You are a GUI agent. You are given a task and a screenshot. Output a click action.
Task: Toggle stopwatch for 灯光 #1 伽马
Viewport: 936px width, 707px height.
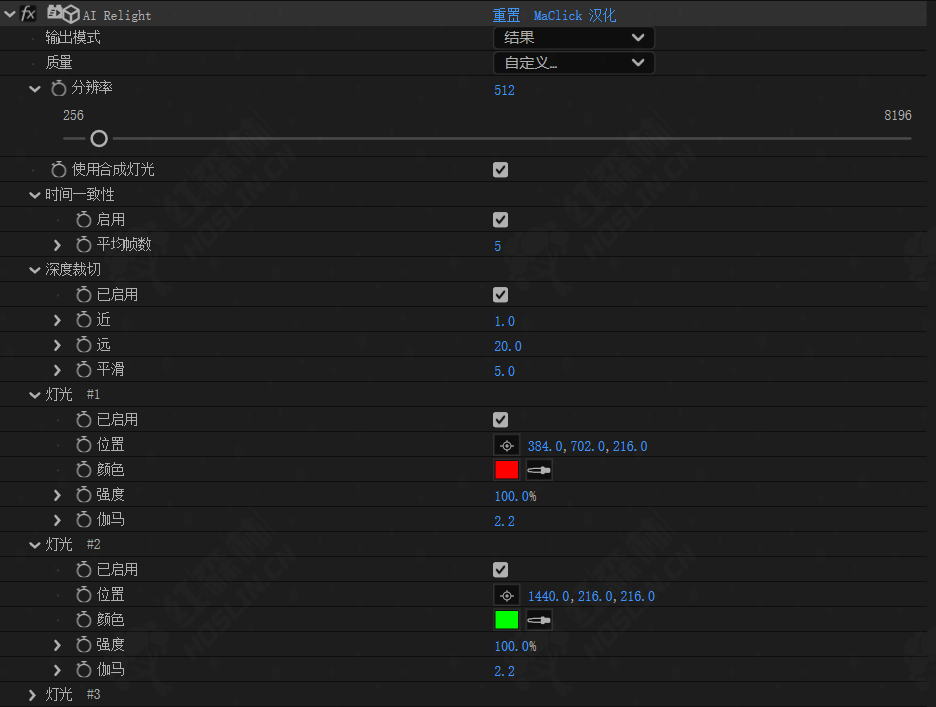coord(84,520)
